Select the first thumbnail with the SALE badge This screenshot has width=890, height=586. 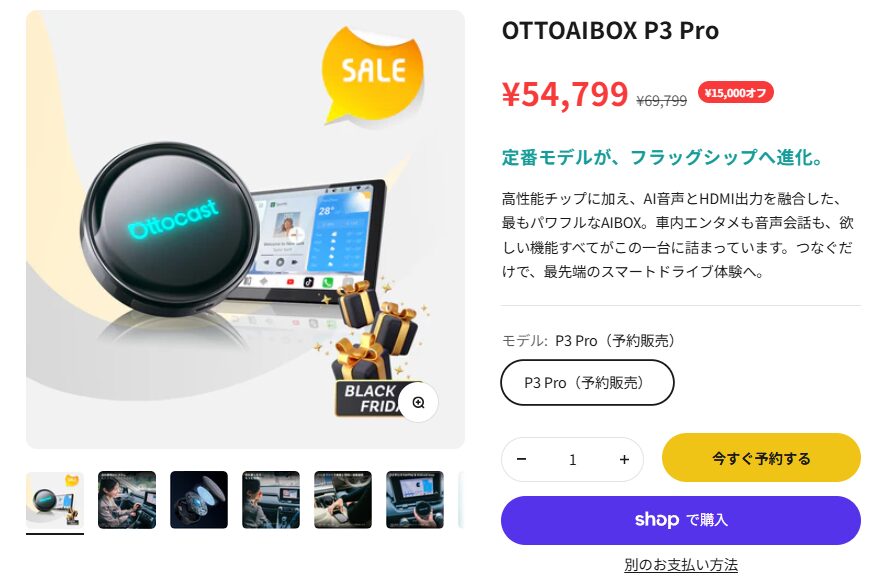click(55, 500)
